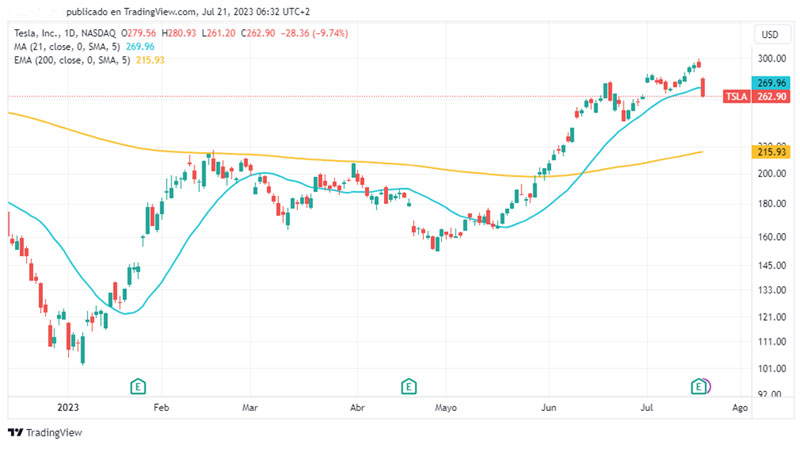The width and height of the screenshot is (800, 456).
Task: Click the 160.00 level on price scale
Action: tap(768, 238)
